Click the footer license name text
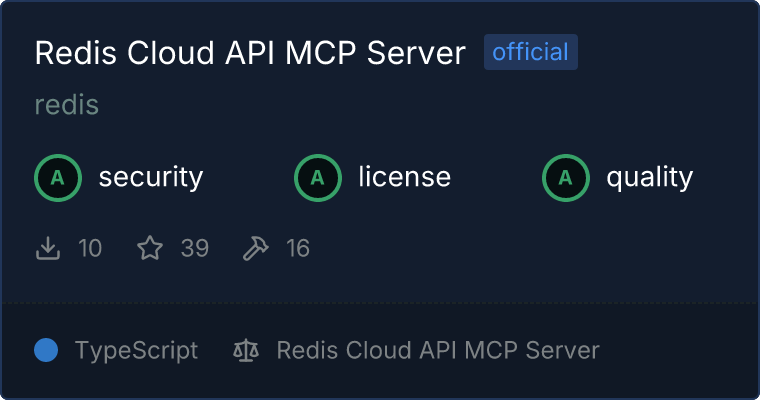This screenshot has width=760, height=400. (x=438, y=350)
